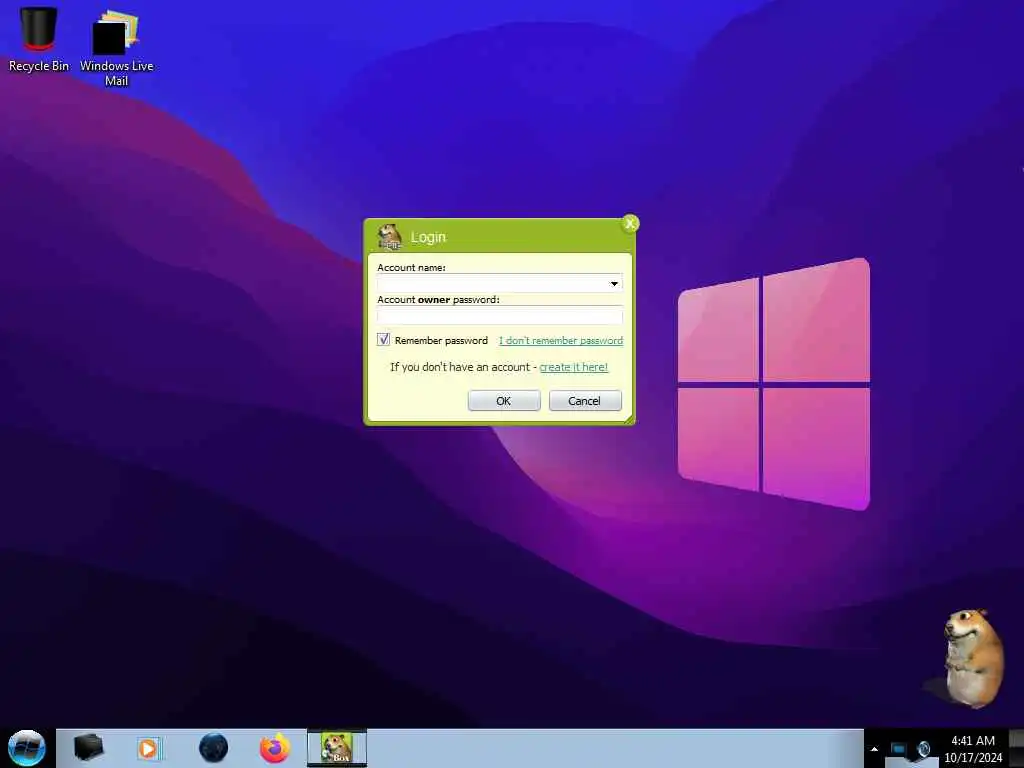Close the Login dialog with X

(630, 224)
